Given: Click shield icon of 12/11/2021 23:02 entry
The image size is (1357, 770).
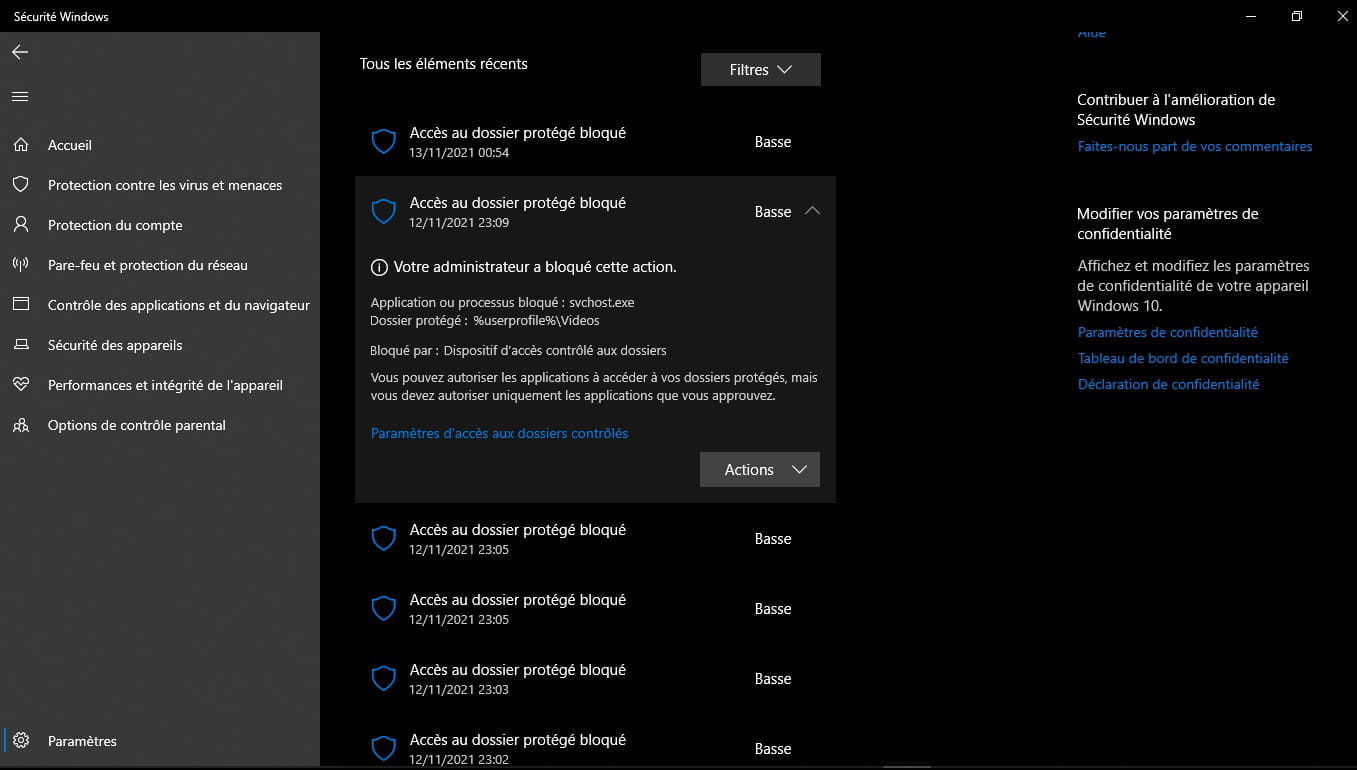Looking at the screenshot, I should pos(384,749).
